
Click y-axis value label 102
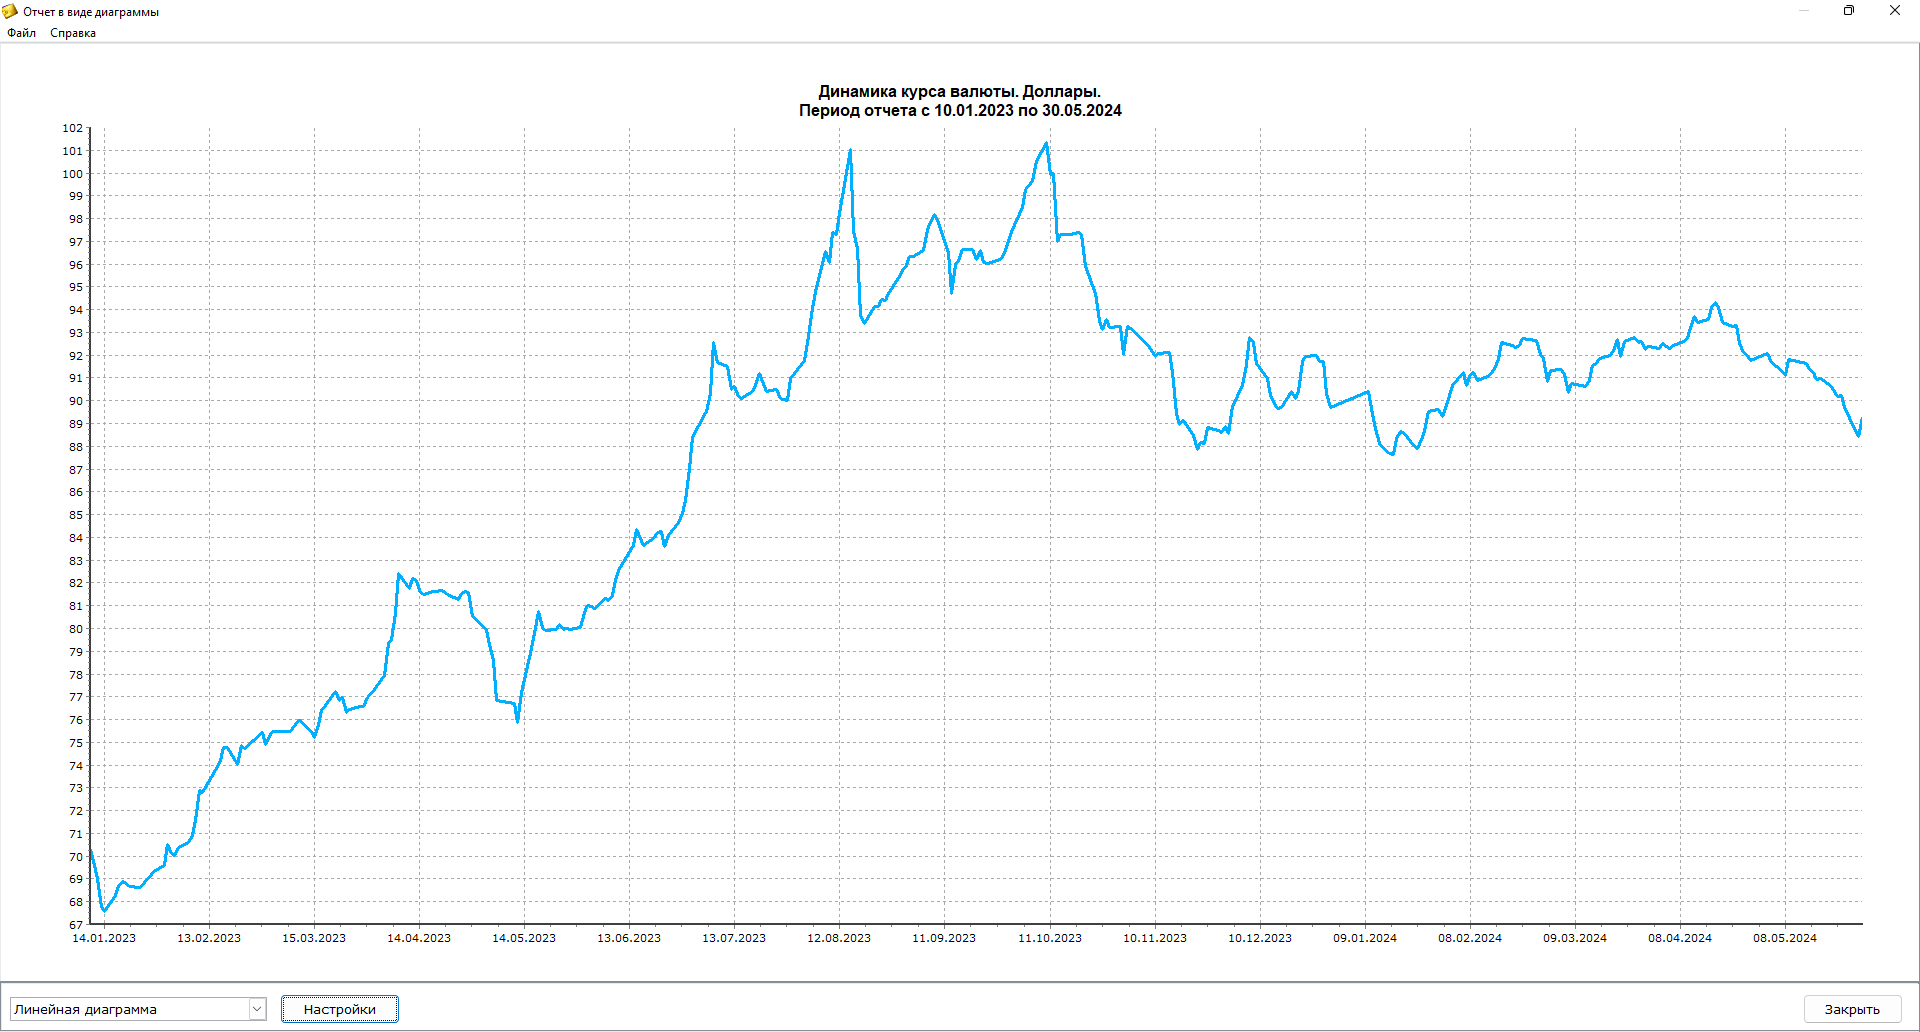[73, 128]
